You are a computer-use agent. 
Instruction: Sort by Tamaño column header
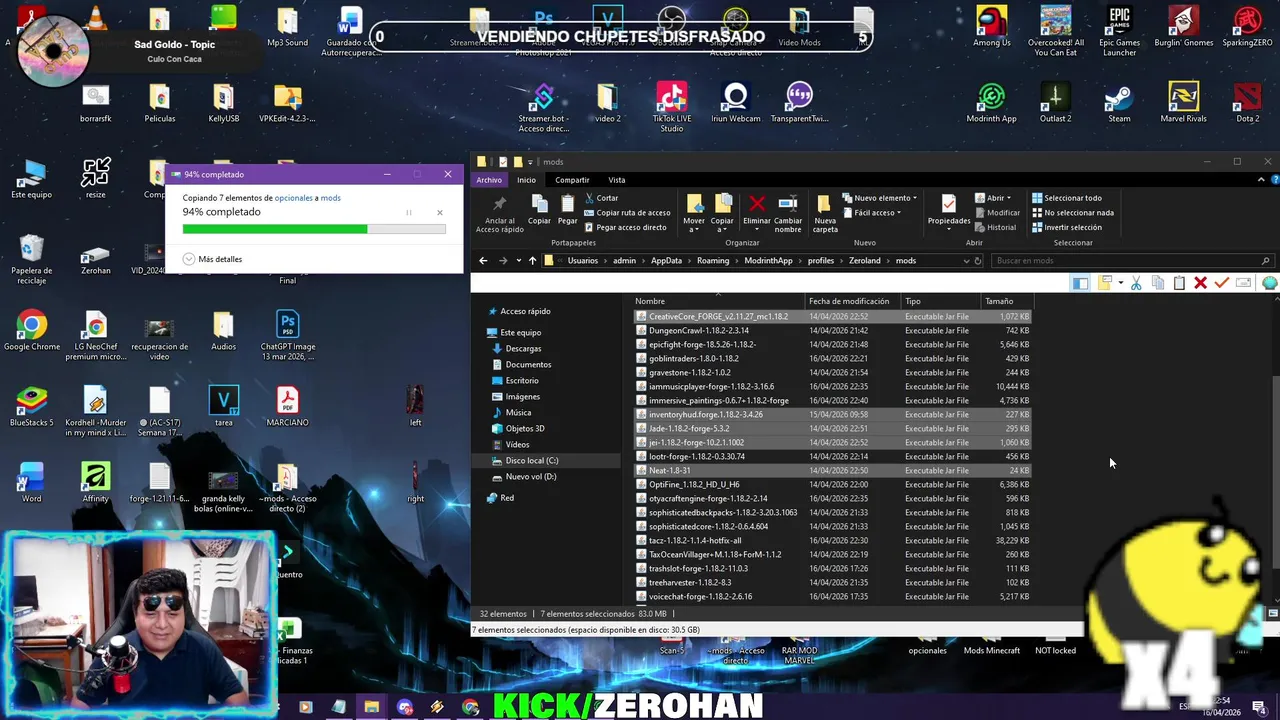click(x=1007, y=301)
